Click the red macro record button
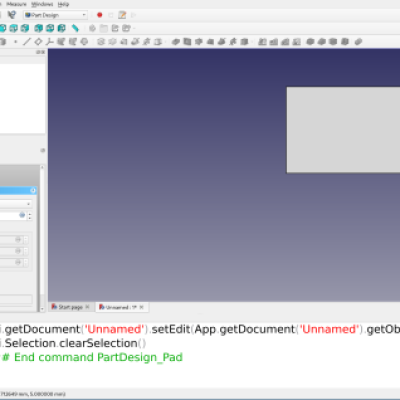400x400 pixels. pyautogui.click(x=99, y=15)
